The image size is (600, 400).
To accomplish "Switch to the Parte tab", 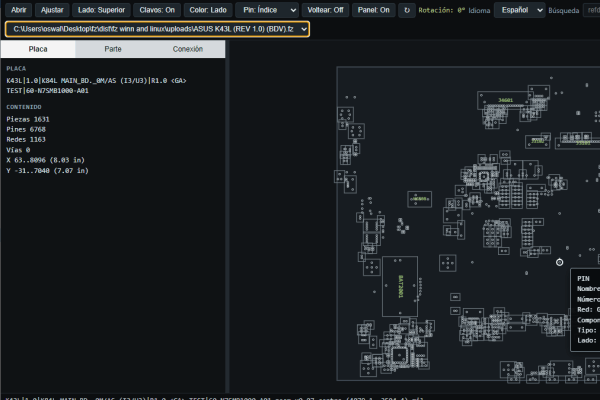I will (x=113, y=49).
